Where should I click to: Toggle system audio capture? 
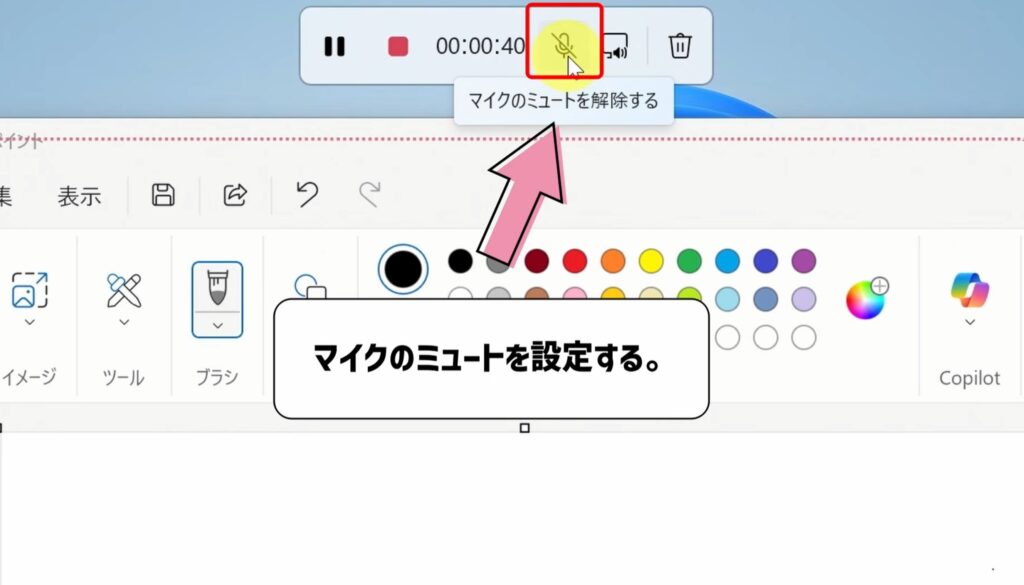(616, 46)
